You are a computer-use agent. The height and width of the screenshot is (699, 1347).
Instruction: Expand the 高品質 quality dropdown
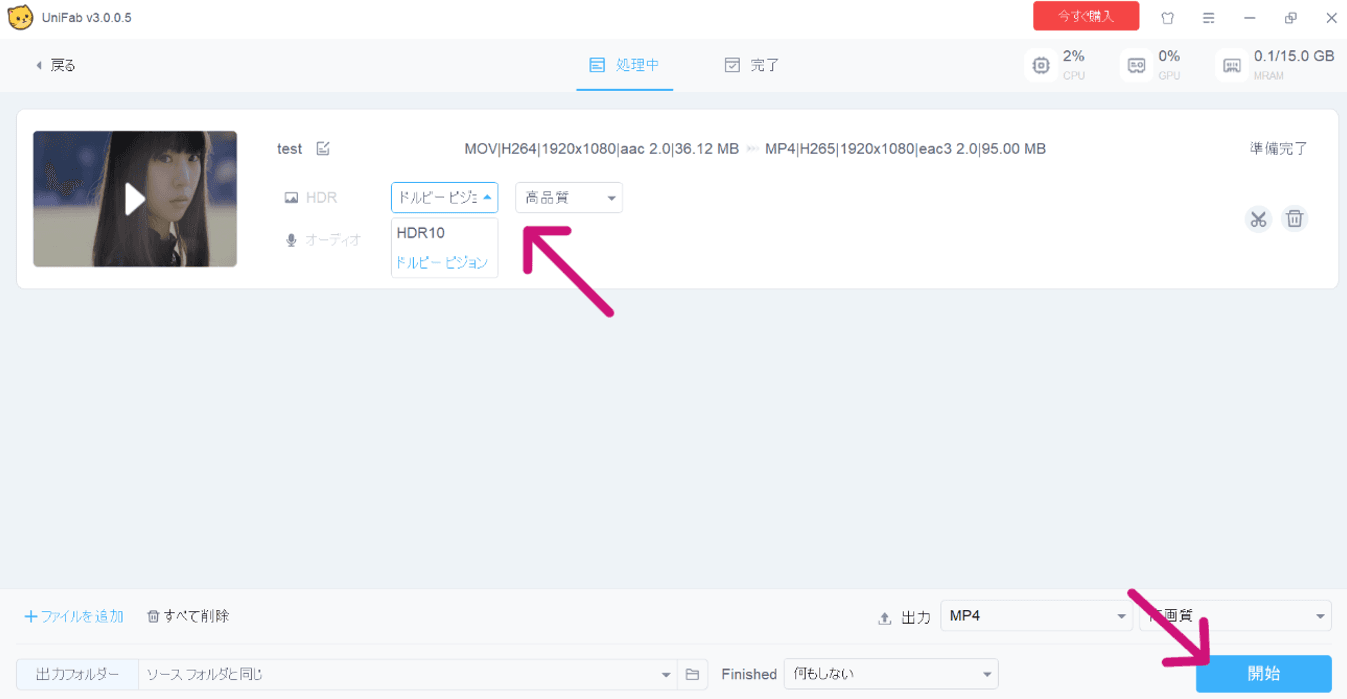coord(568,198)
